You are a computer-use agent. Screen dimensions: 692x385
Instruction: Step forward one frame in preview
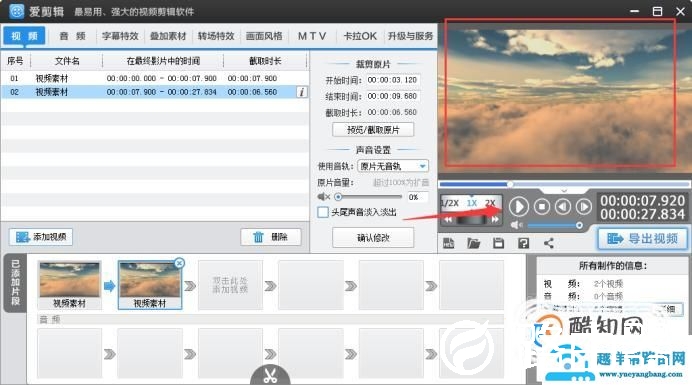pos(583,207)
